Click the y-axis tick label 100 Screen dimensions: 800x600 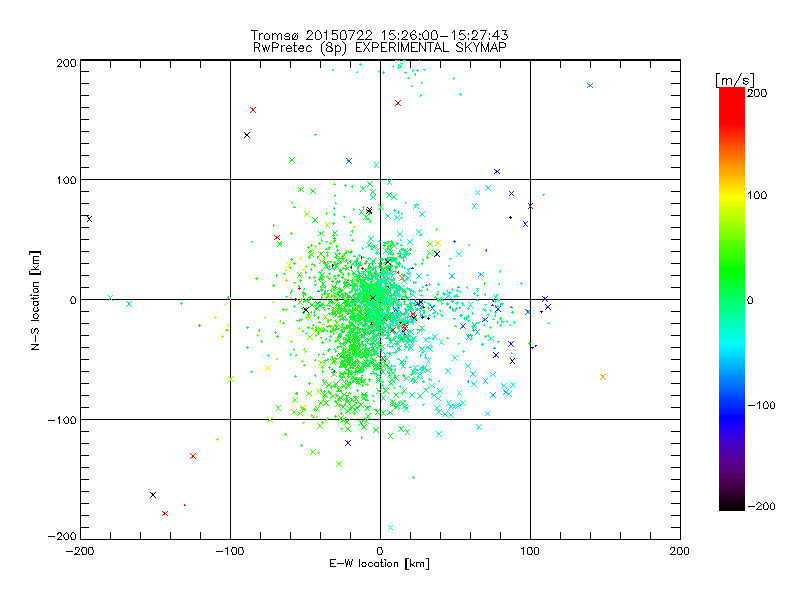[66, 180]
